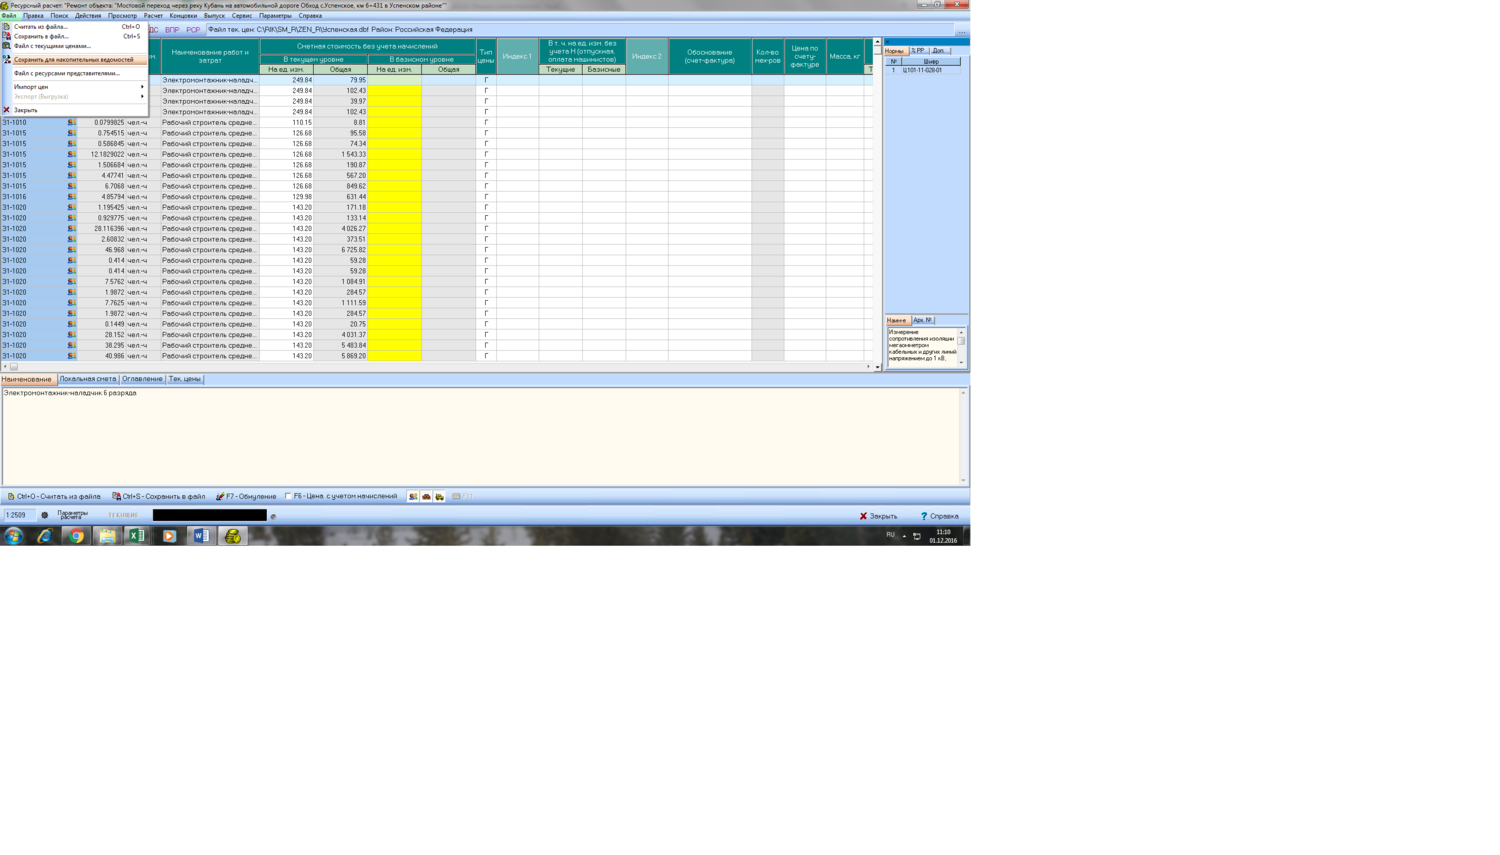Click the materials resource filter icon
The image size is (1500, 855).
(x=426, y=496)
